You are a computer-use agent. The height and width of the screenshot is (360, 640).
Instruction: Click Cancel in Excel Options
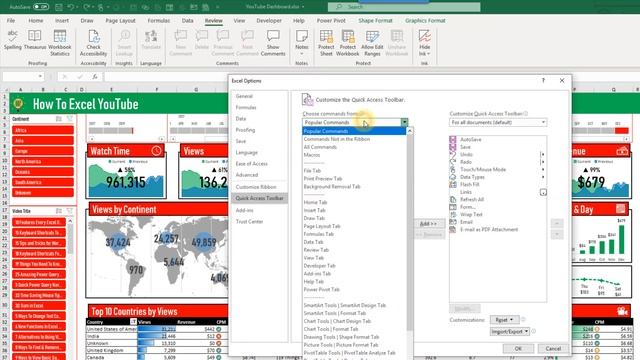(553, 349)
